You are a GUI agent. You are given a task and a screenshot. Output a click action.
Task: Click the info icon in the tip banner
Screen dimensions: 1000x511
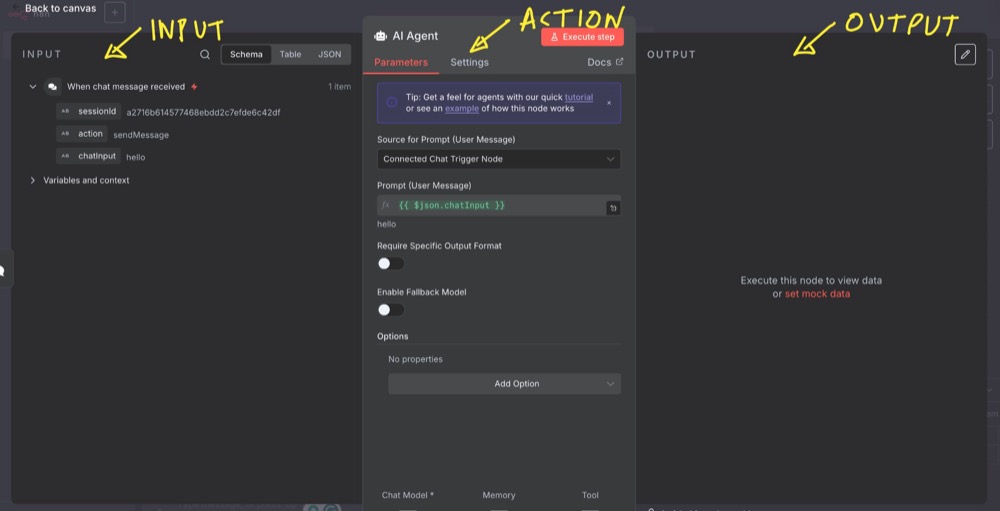(x=392, y=102)
